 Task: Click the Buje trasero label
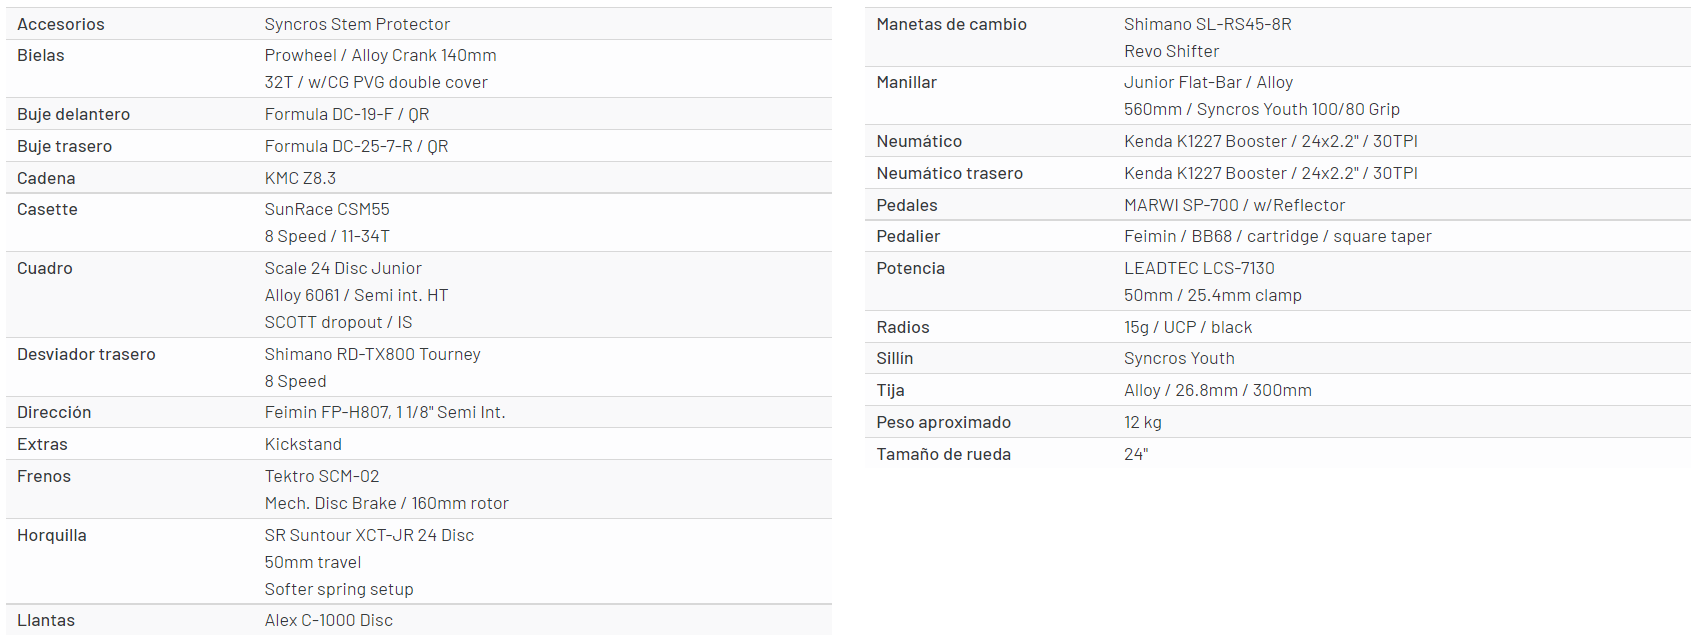pos(64,146)
